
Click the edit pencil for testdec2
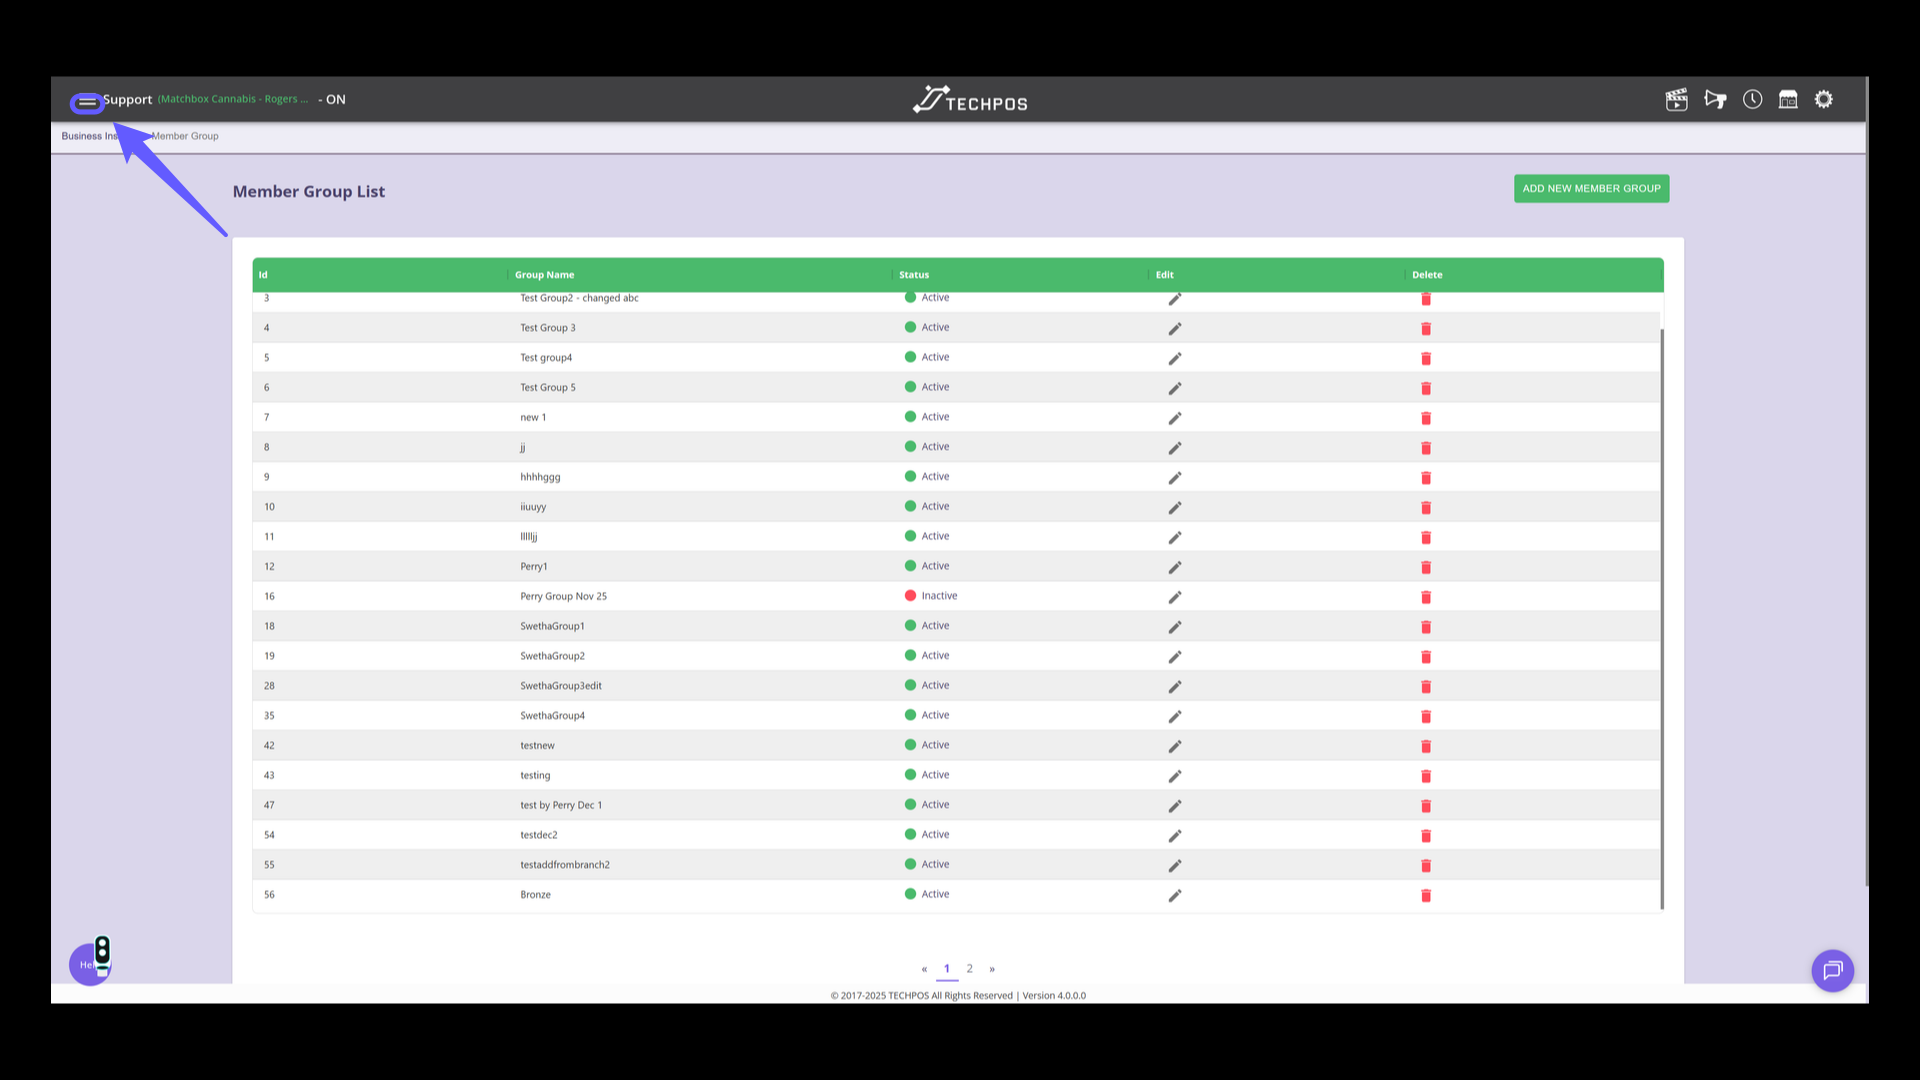[1175, 835]
